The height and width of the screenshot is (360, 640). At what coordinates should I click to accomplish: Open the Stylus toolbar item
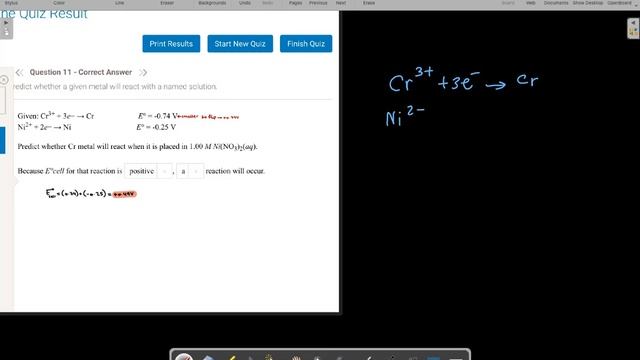11,3
